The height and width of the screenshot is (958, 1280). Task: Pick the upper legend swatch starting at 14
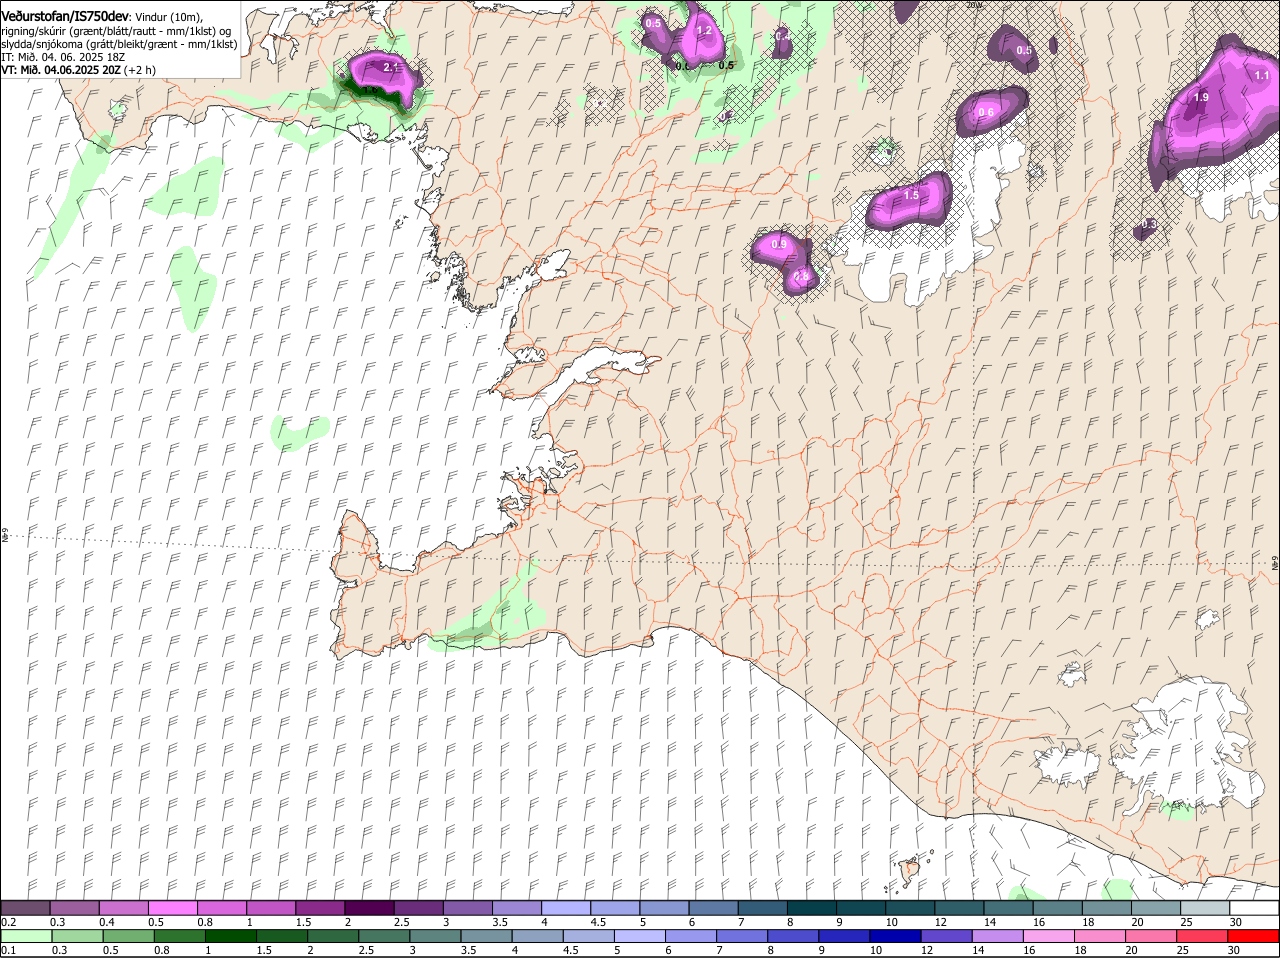tap(1009, 908)
